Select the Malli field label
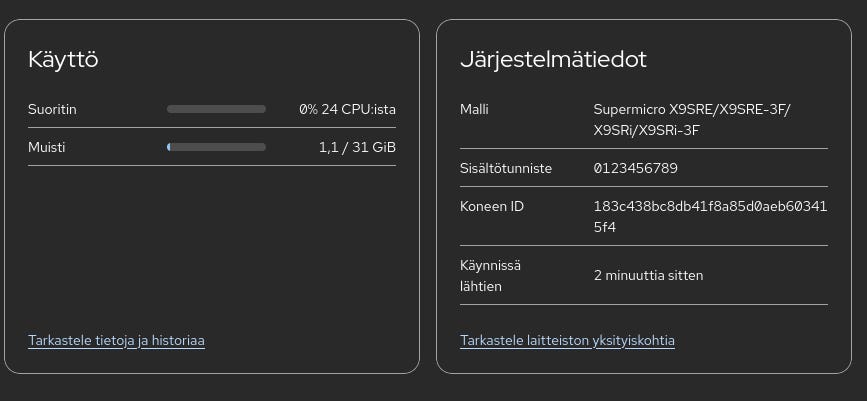This screenshot has height=401, width=867. (474, 109)
